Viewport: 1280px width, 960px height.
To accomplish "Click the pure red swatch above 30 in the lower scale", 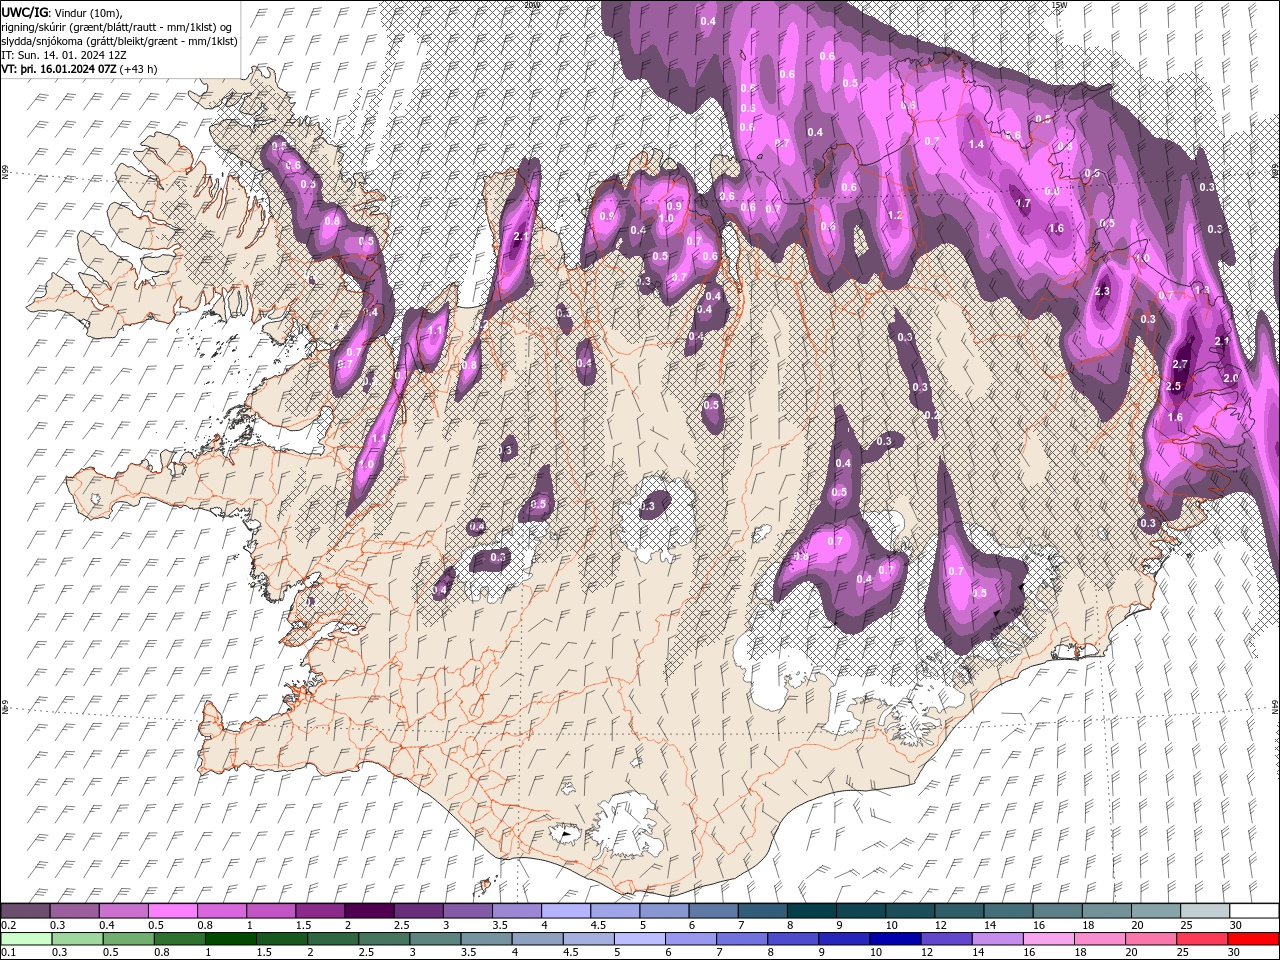I will pos(1253,938).
